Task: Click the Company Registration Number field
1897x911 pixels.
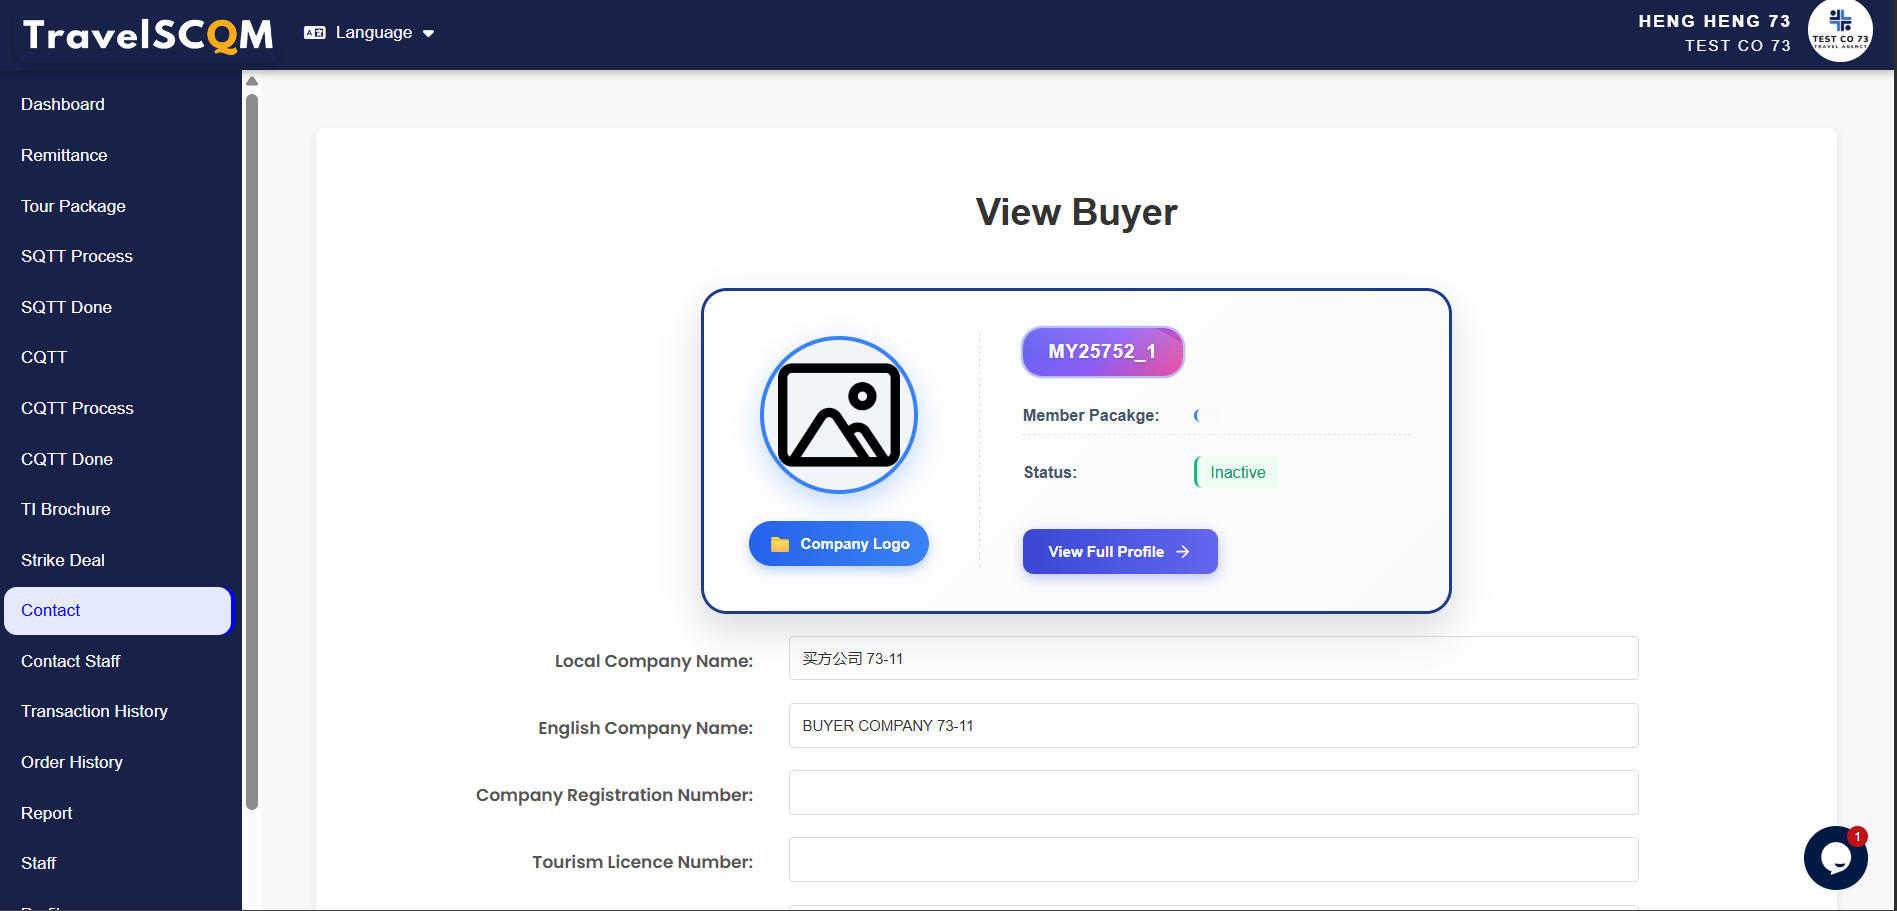Action: [1212, 792]
